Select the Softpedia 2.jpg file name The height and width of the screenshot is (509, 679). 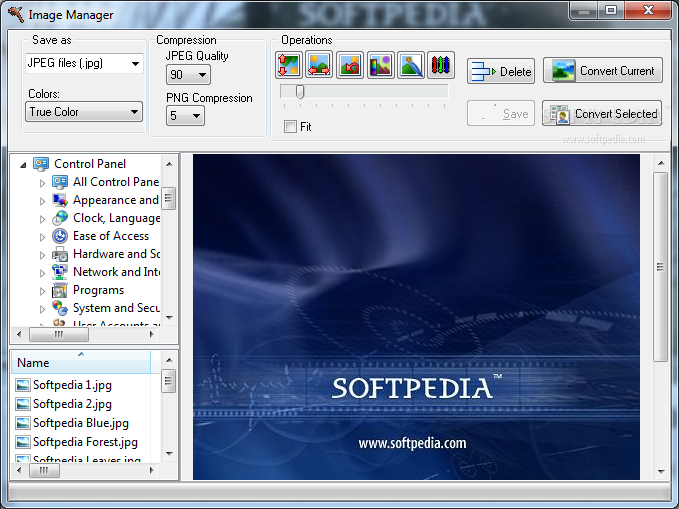(72, 404)
